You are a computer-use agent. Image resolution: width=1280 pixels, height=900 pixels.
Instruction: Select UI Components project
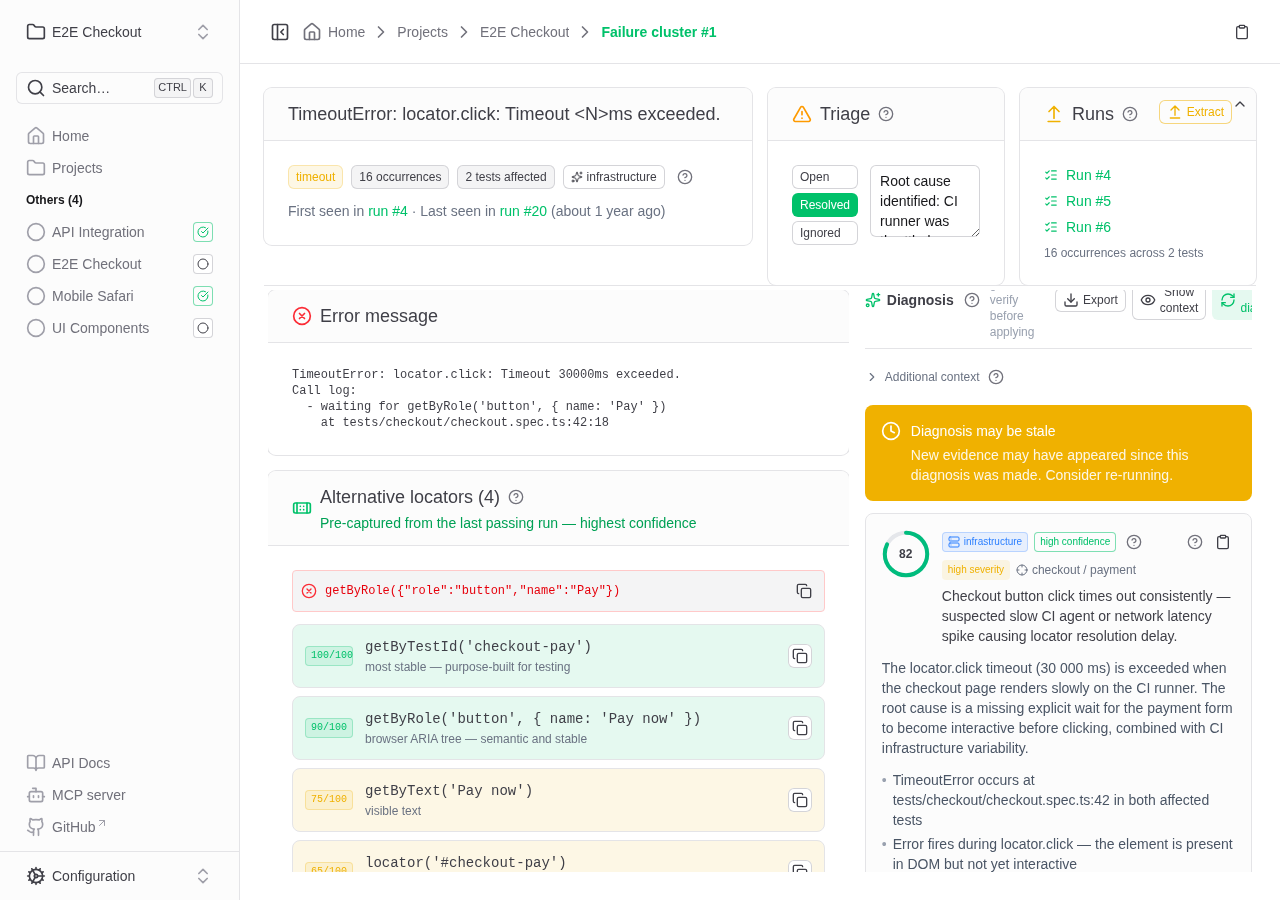coord(100,328)
